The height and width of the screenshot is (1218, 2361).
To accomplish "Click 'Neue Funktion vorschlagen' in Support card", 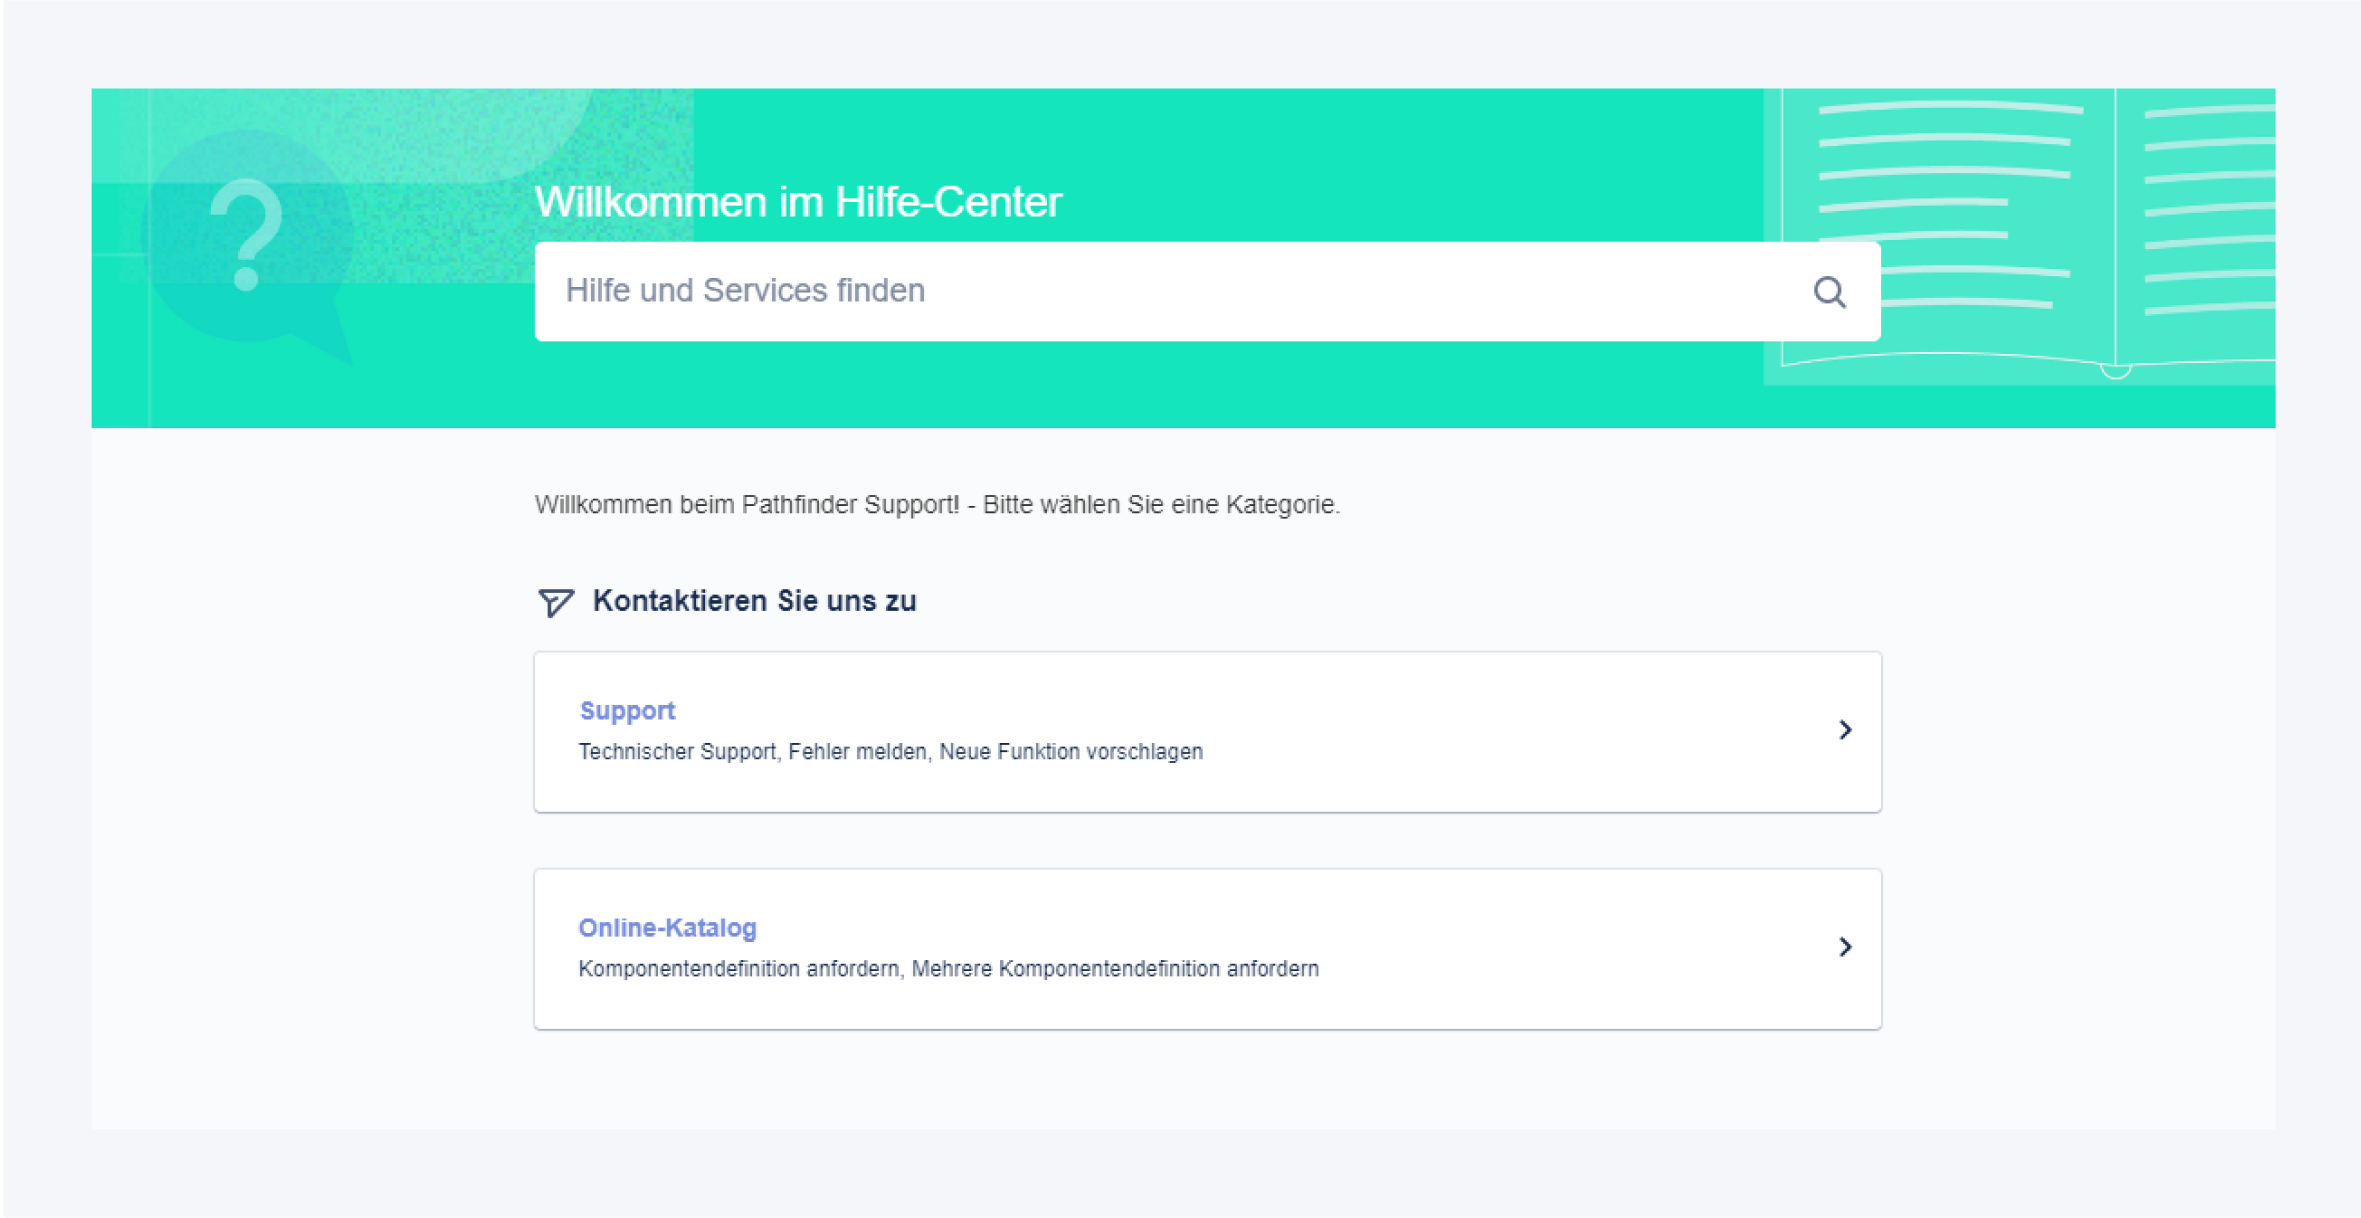I will pos(1070,752).
